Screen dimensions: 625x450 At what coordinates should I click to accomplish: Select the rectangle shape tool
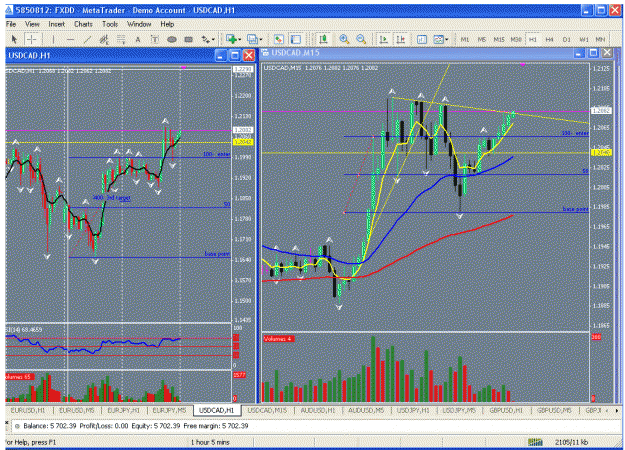[189, 39]
